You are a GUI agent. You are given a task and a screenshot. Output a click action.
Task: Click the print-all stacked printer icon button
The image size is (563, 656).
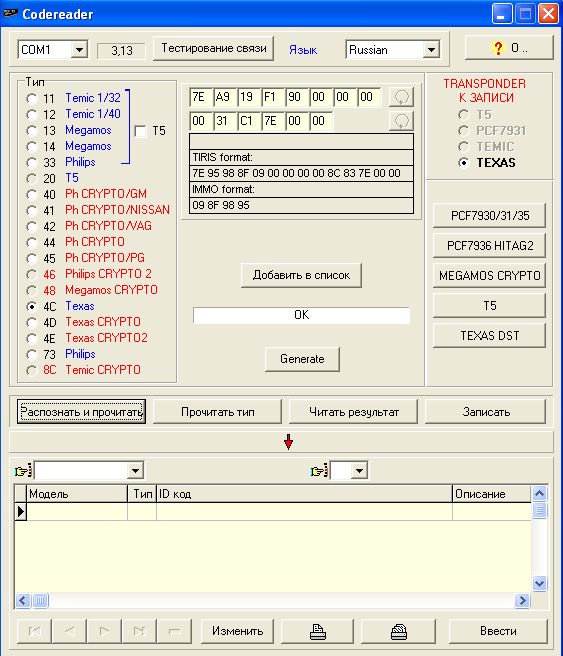pos(398,631)
